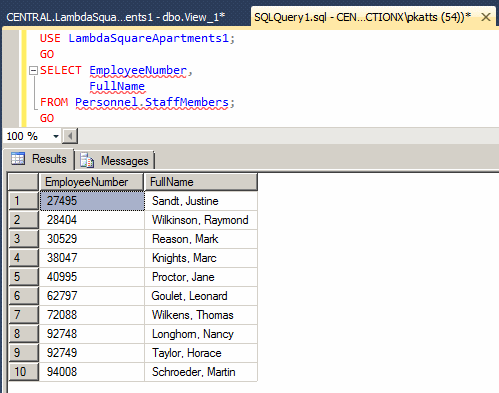The width and height of the screenshot is (499, 393).
Task: Click cell with employee number 62797
Action: [92, 296]
